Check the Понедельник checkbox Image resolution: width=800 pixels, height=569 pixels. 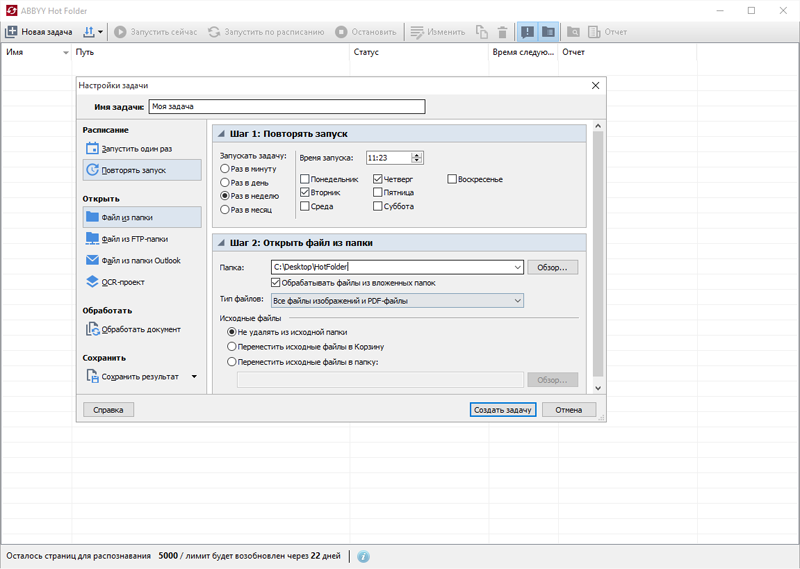305,179
